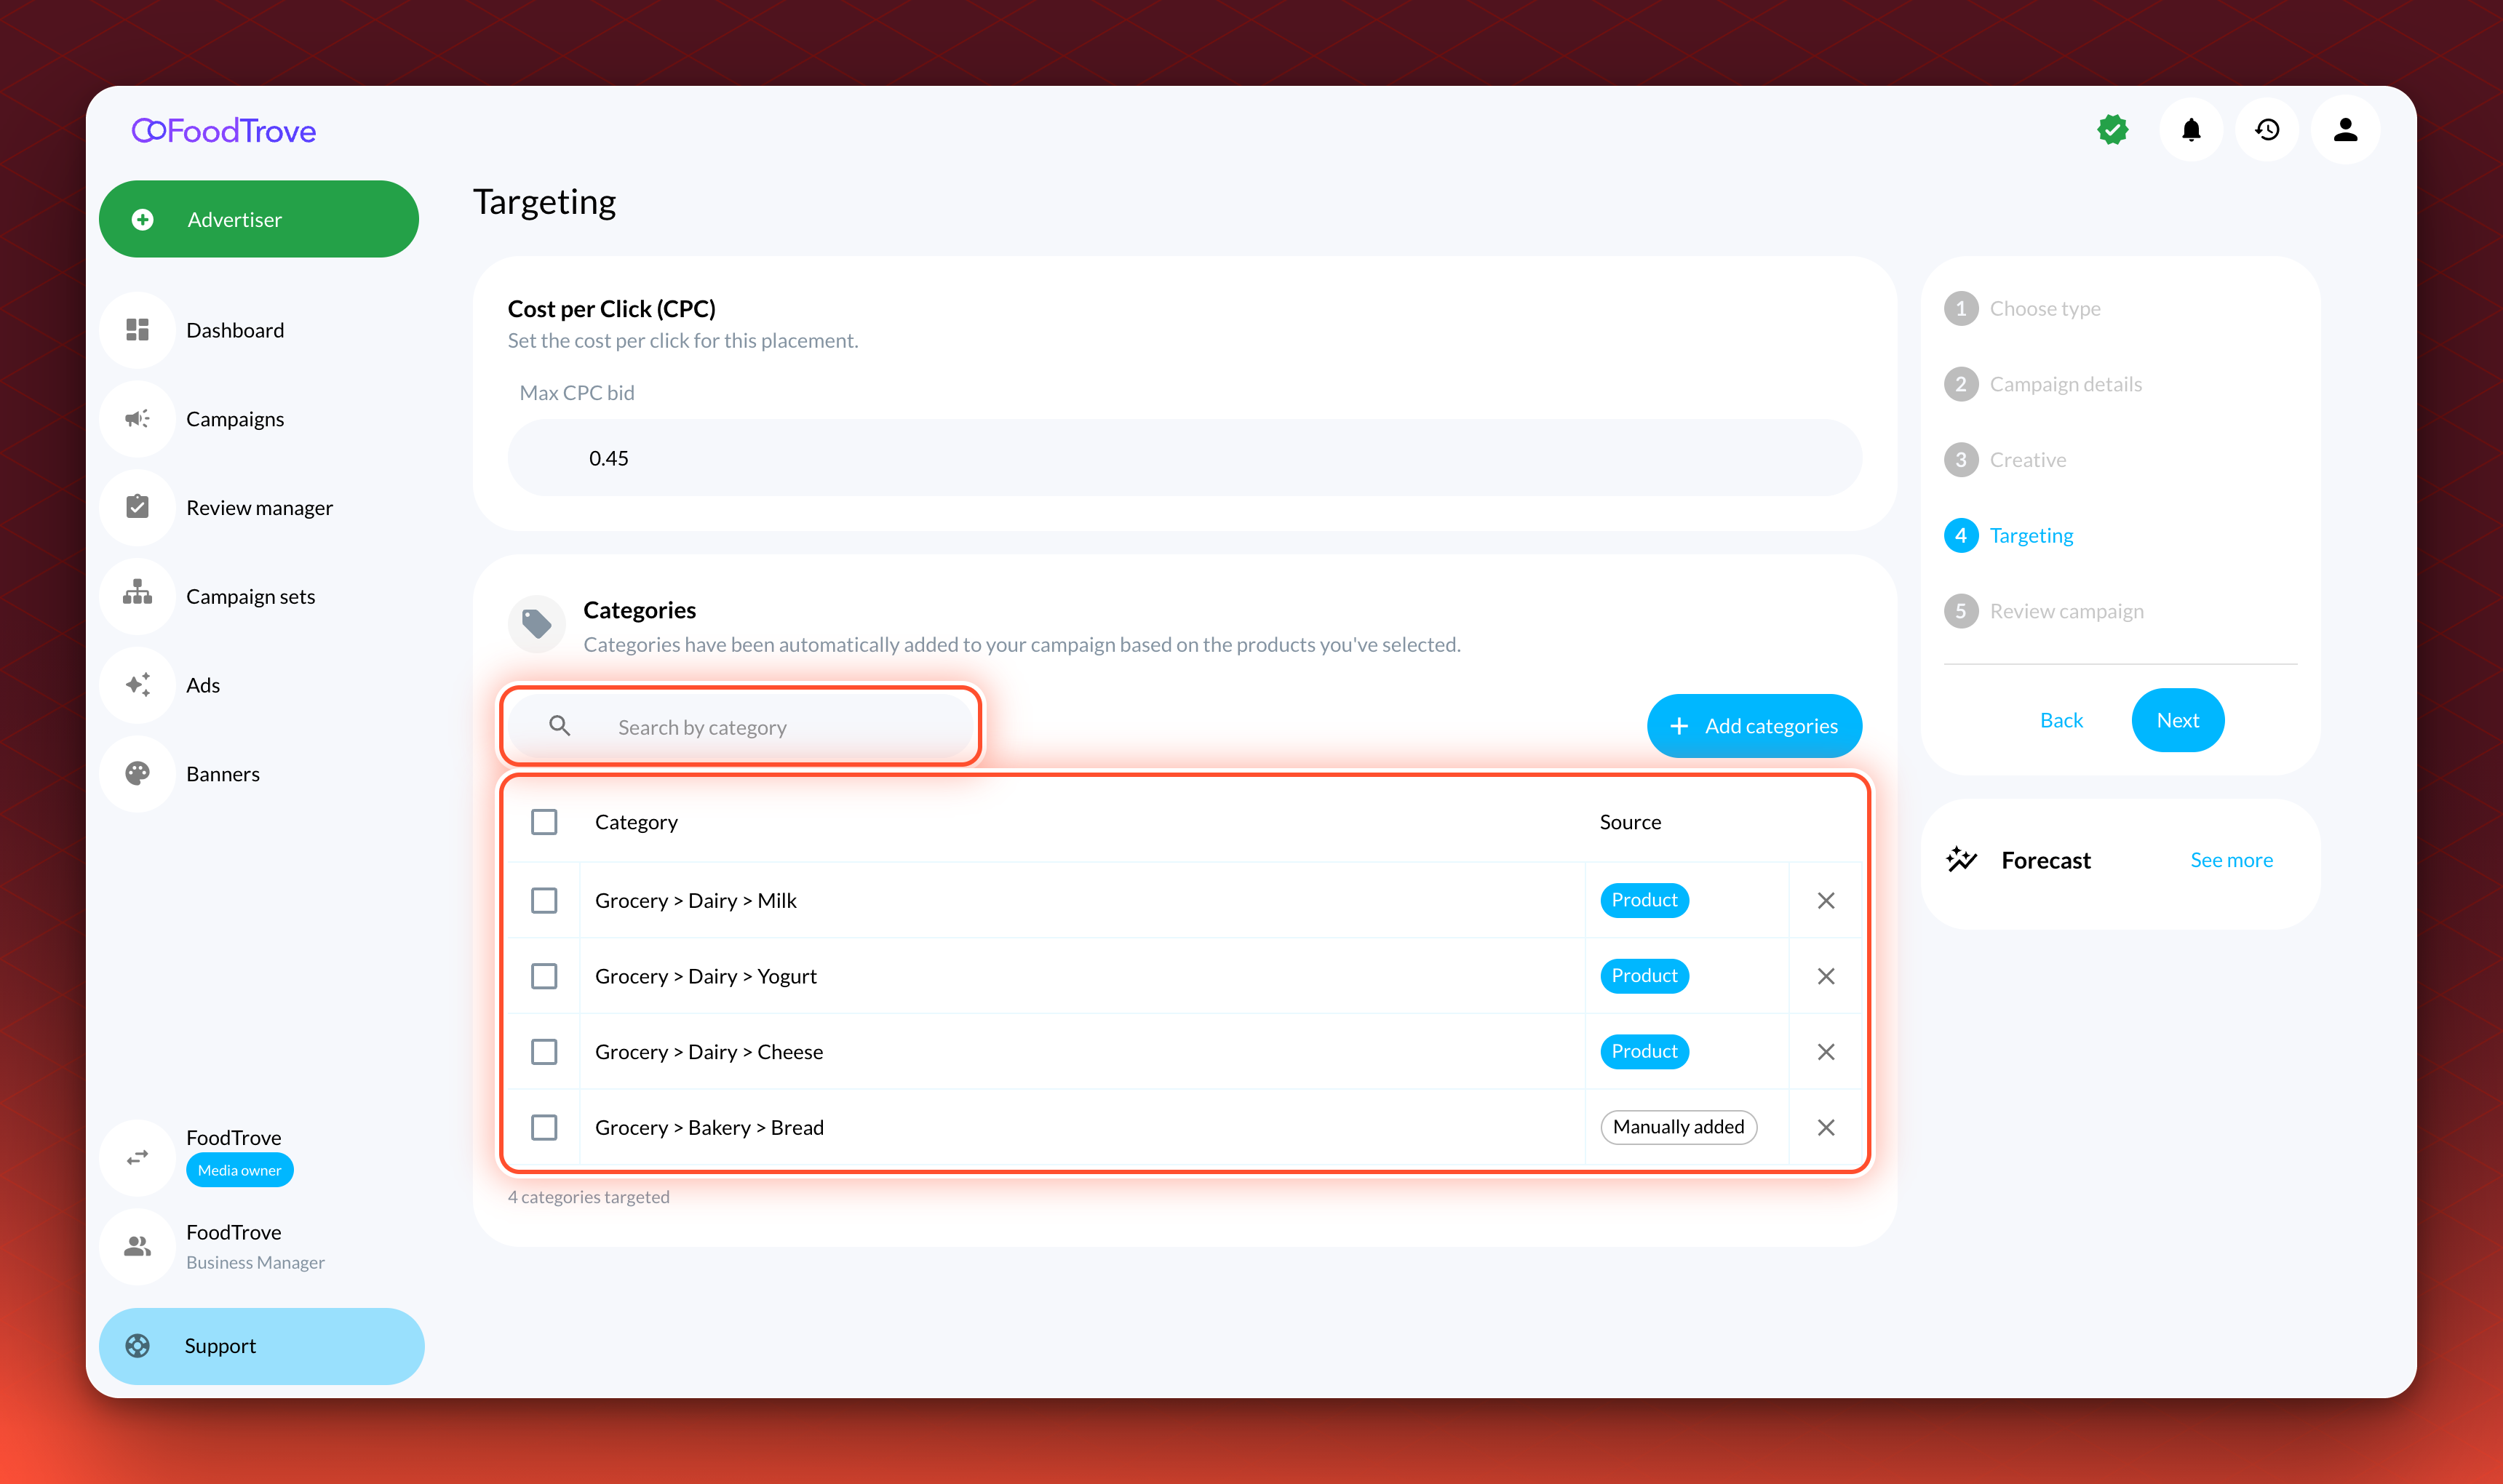Open Campaign sets in the sidebar
Image resolution: width=2503 pixels, height=1484 pixels.
click(x=250, y=597)
